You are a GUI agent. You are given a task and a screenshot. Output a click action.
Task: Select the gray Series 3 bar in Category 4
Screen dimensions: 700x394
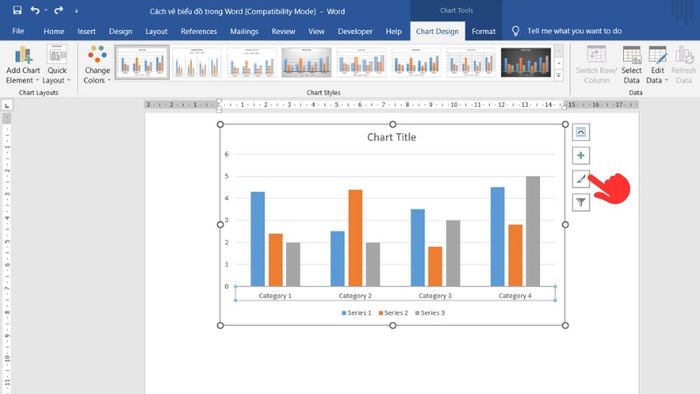533,231
